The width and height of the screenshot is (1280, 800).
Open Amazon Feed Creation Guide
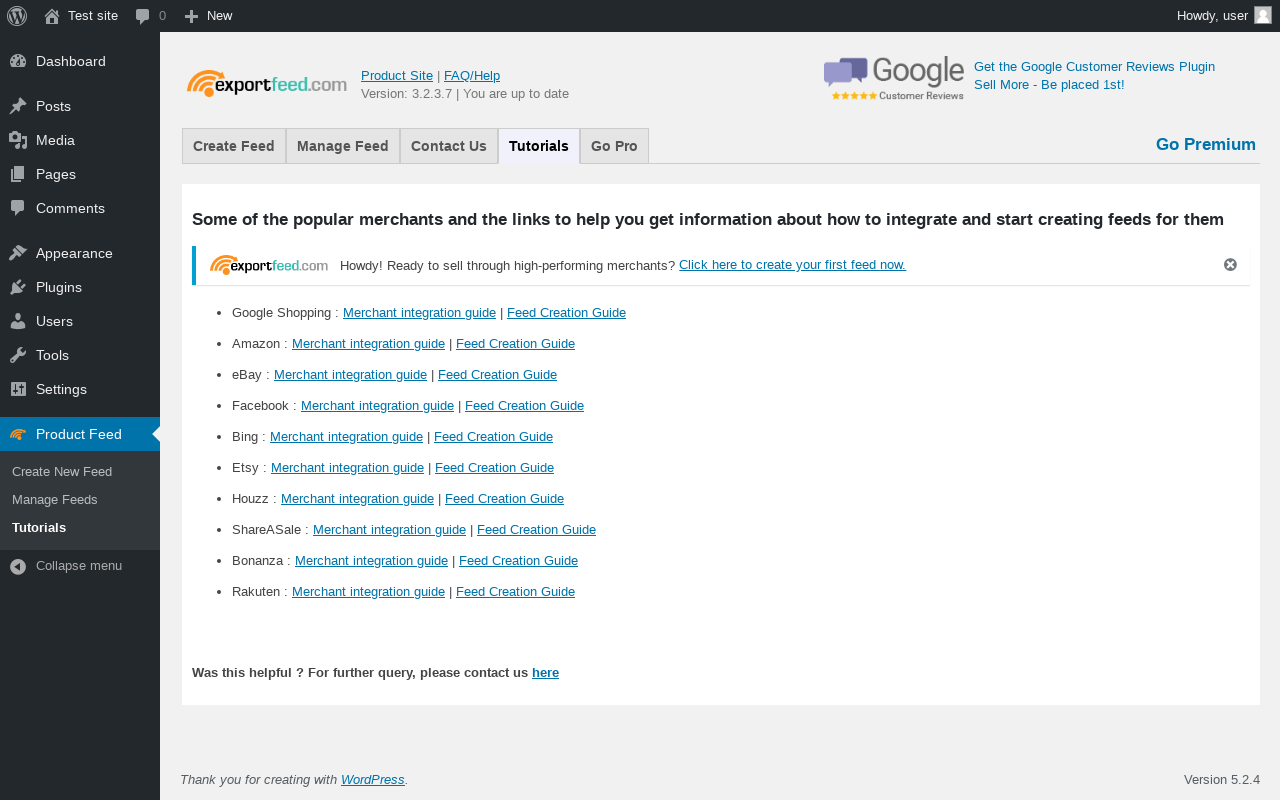coord(515,343)
